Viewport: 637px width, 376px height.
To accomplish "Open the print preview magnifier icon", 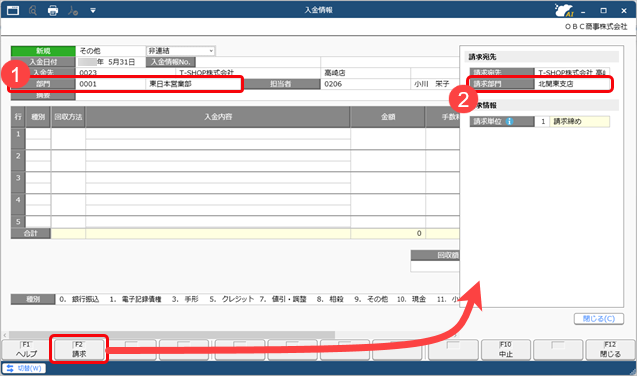I will pyautogui.click(x=33, y=10).
